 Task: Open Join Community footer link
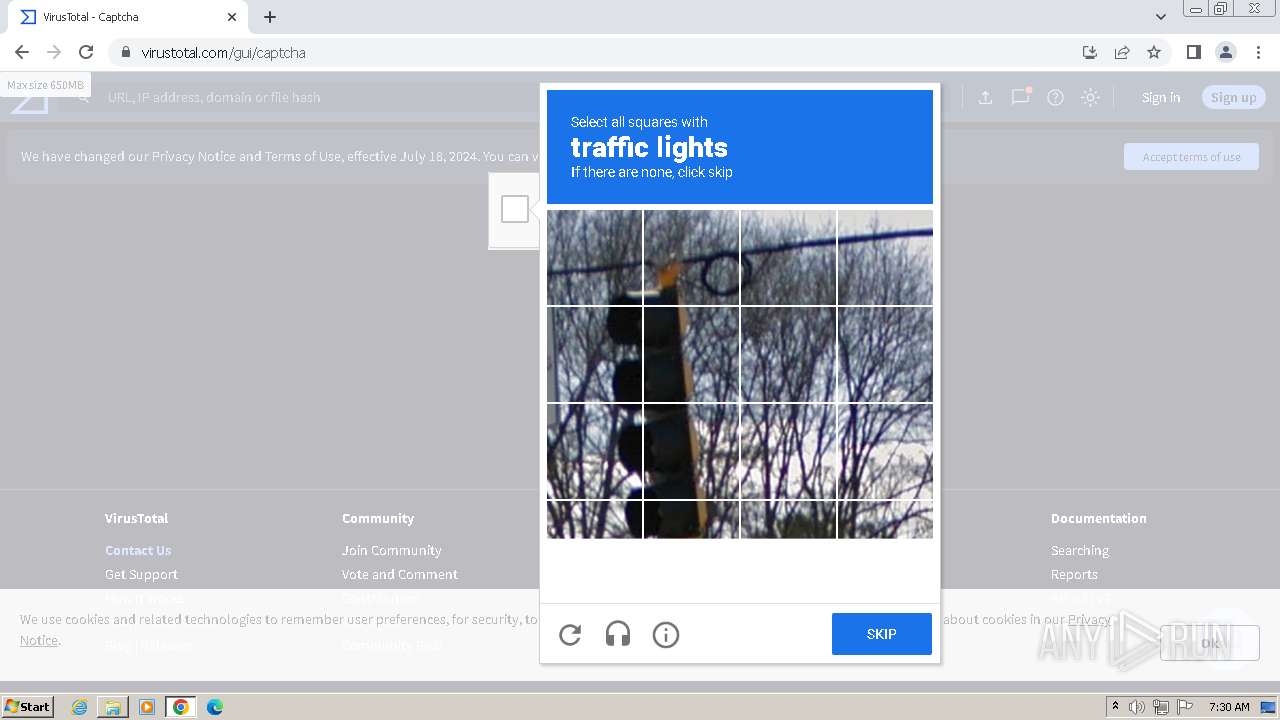[x=391, y=550]
